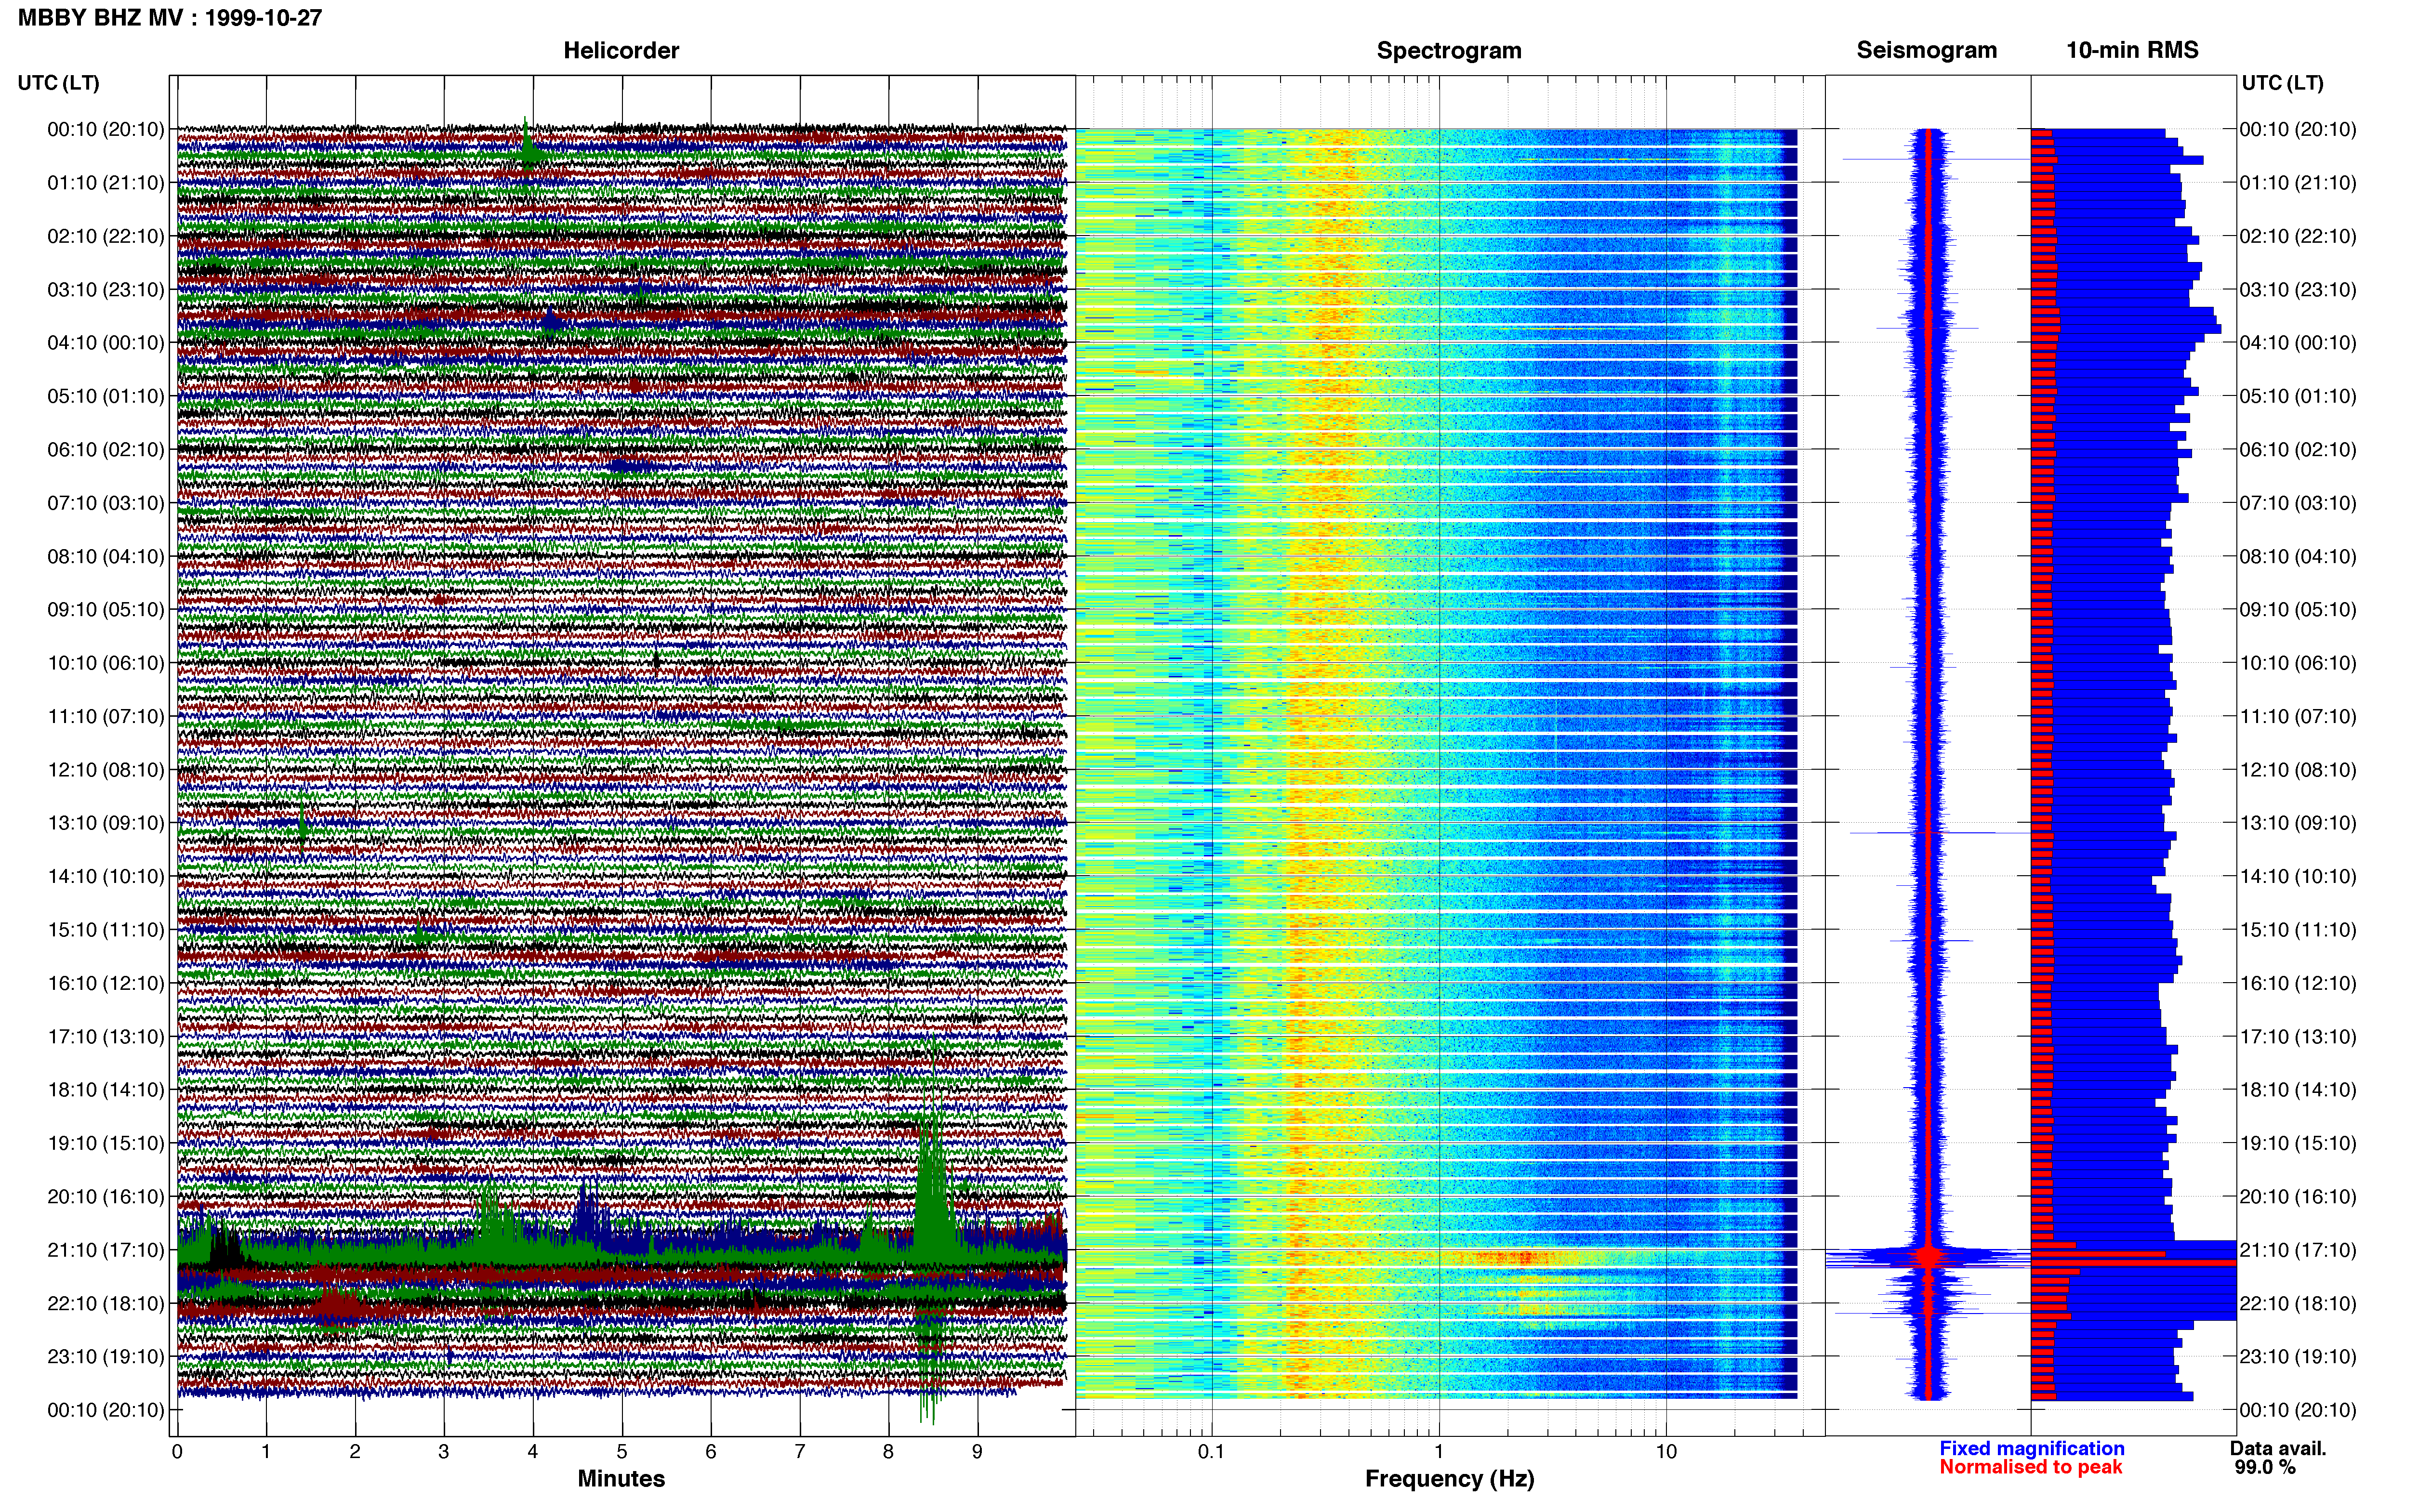This screenshot has width=2418, height=1512.
Task: Click left time label '04:10 (00:10)'
Action: coord(106,342)
